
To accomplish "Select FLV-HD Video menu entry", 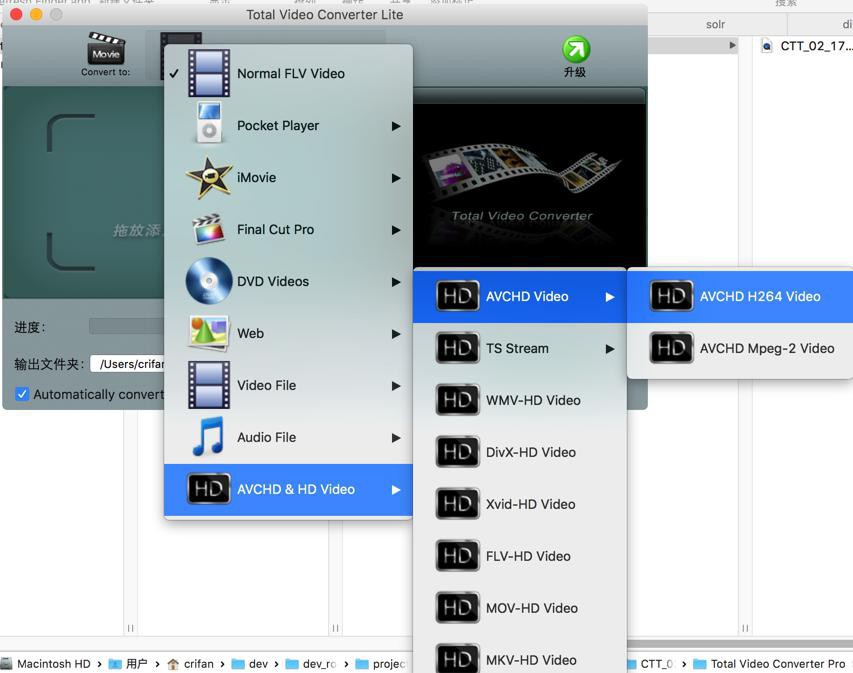I will [520, 555].
